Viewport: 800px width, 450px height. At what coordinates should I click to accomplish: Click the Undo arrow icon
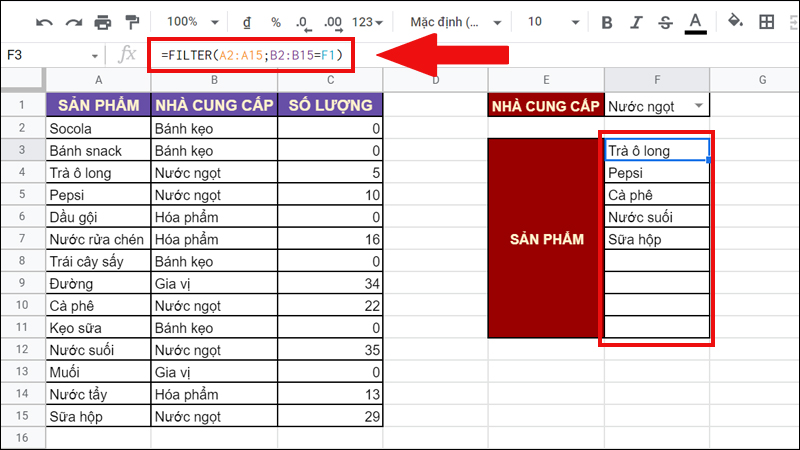[x=45, y=21]
